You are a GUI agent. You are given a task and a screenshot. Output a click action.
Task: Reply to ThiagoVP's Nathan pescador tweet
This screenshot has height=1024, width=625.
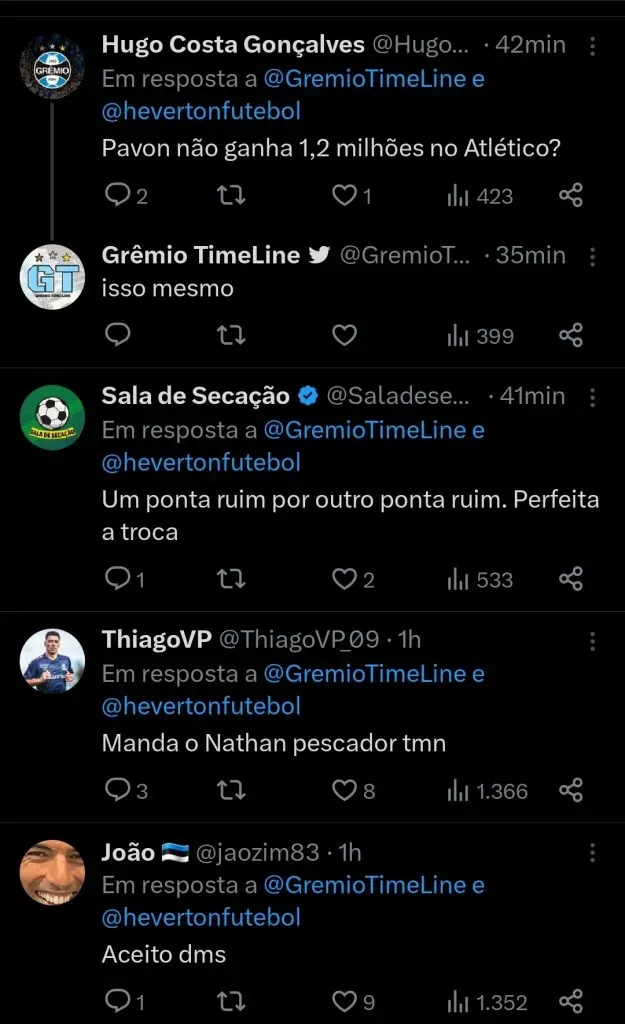point(118,791)
